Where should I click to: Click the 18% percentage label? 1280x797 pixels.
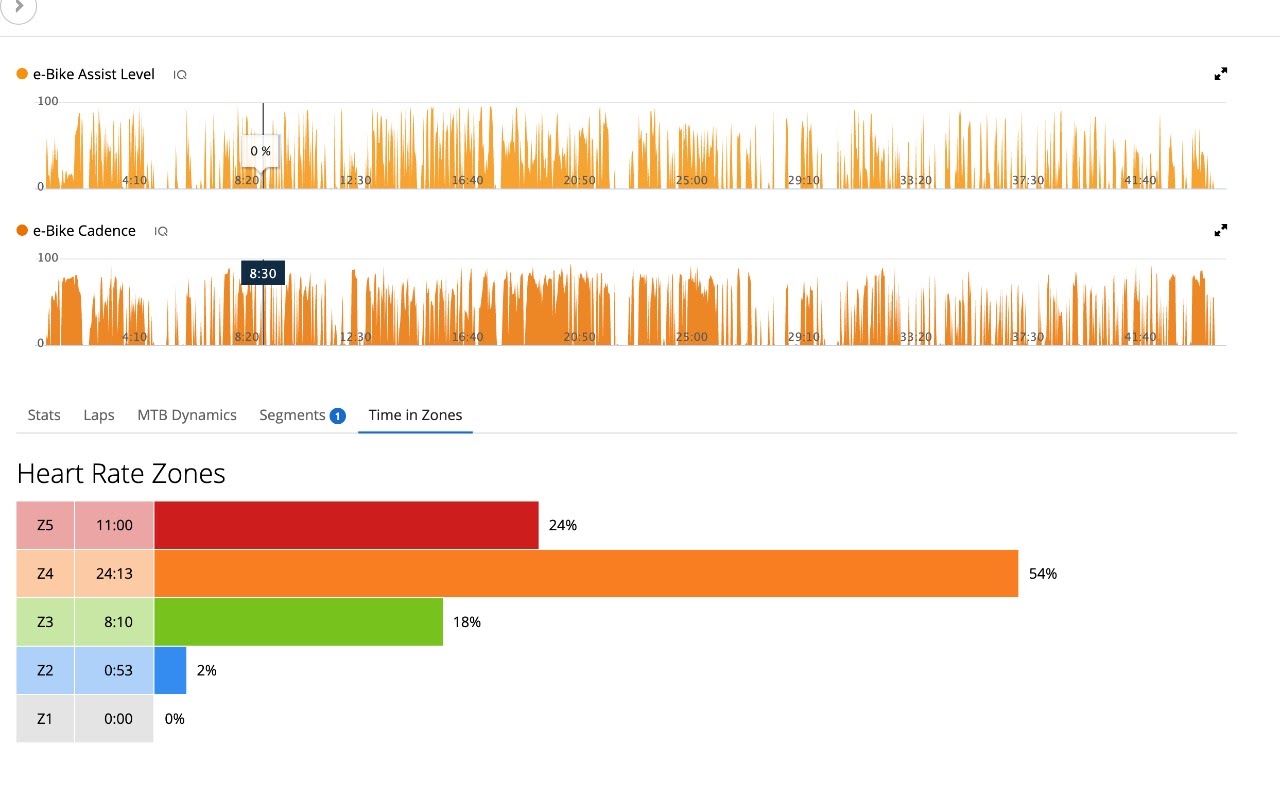click(x=467, y=622)
